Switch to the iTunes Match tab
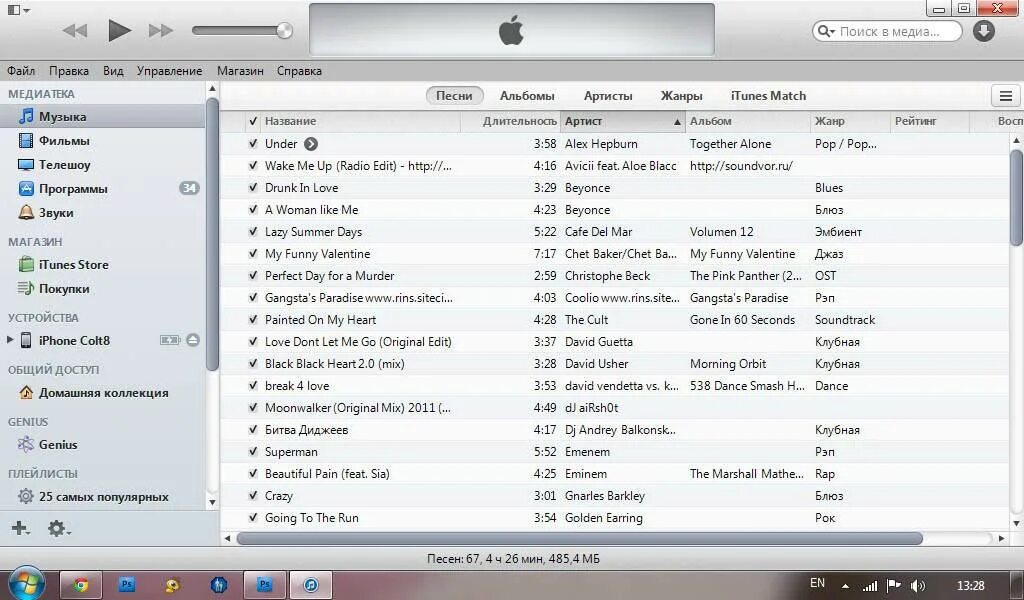Image resolution: width=1024 pixels, height=600 pixels. point(768,95)
